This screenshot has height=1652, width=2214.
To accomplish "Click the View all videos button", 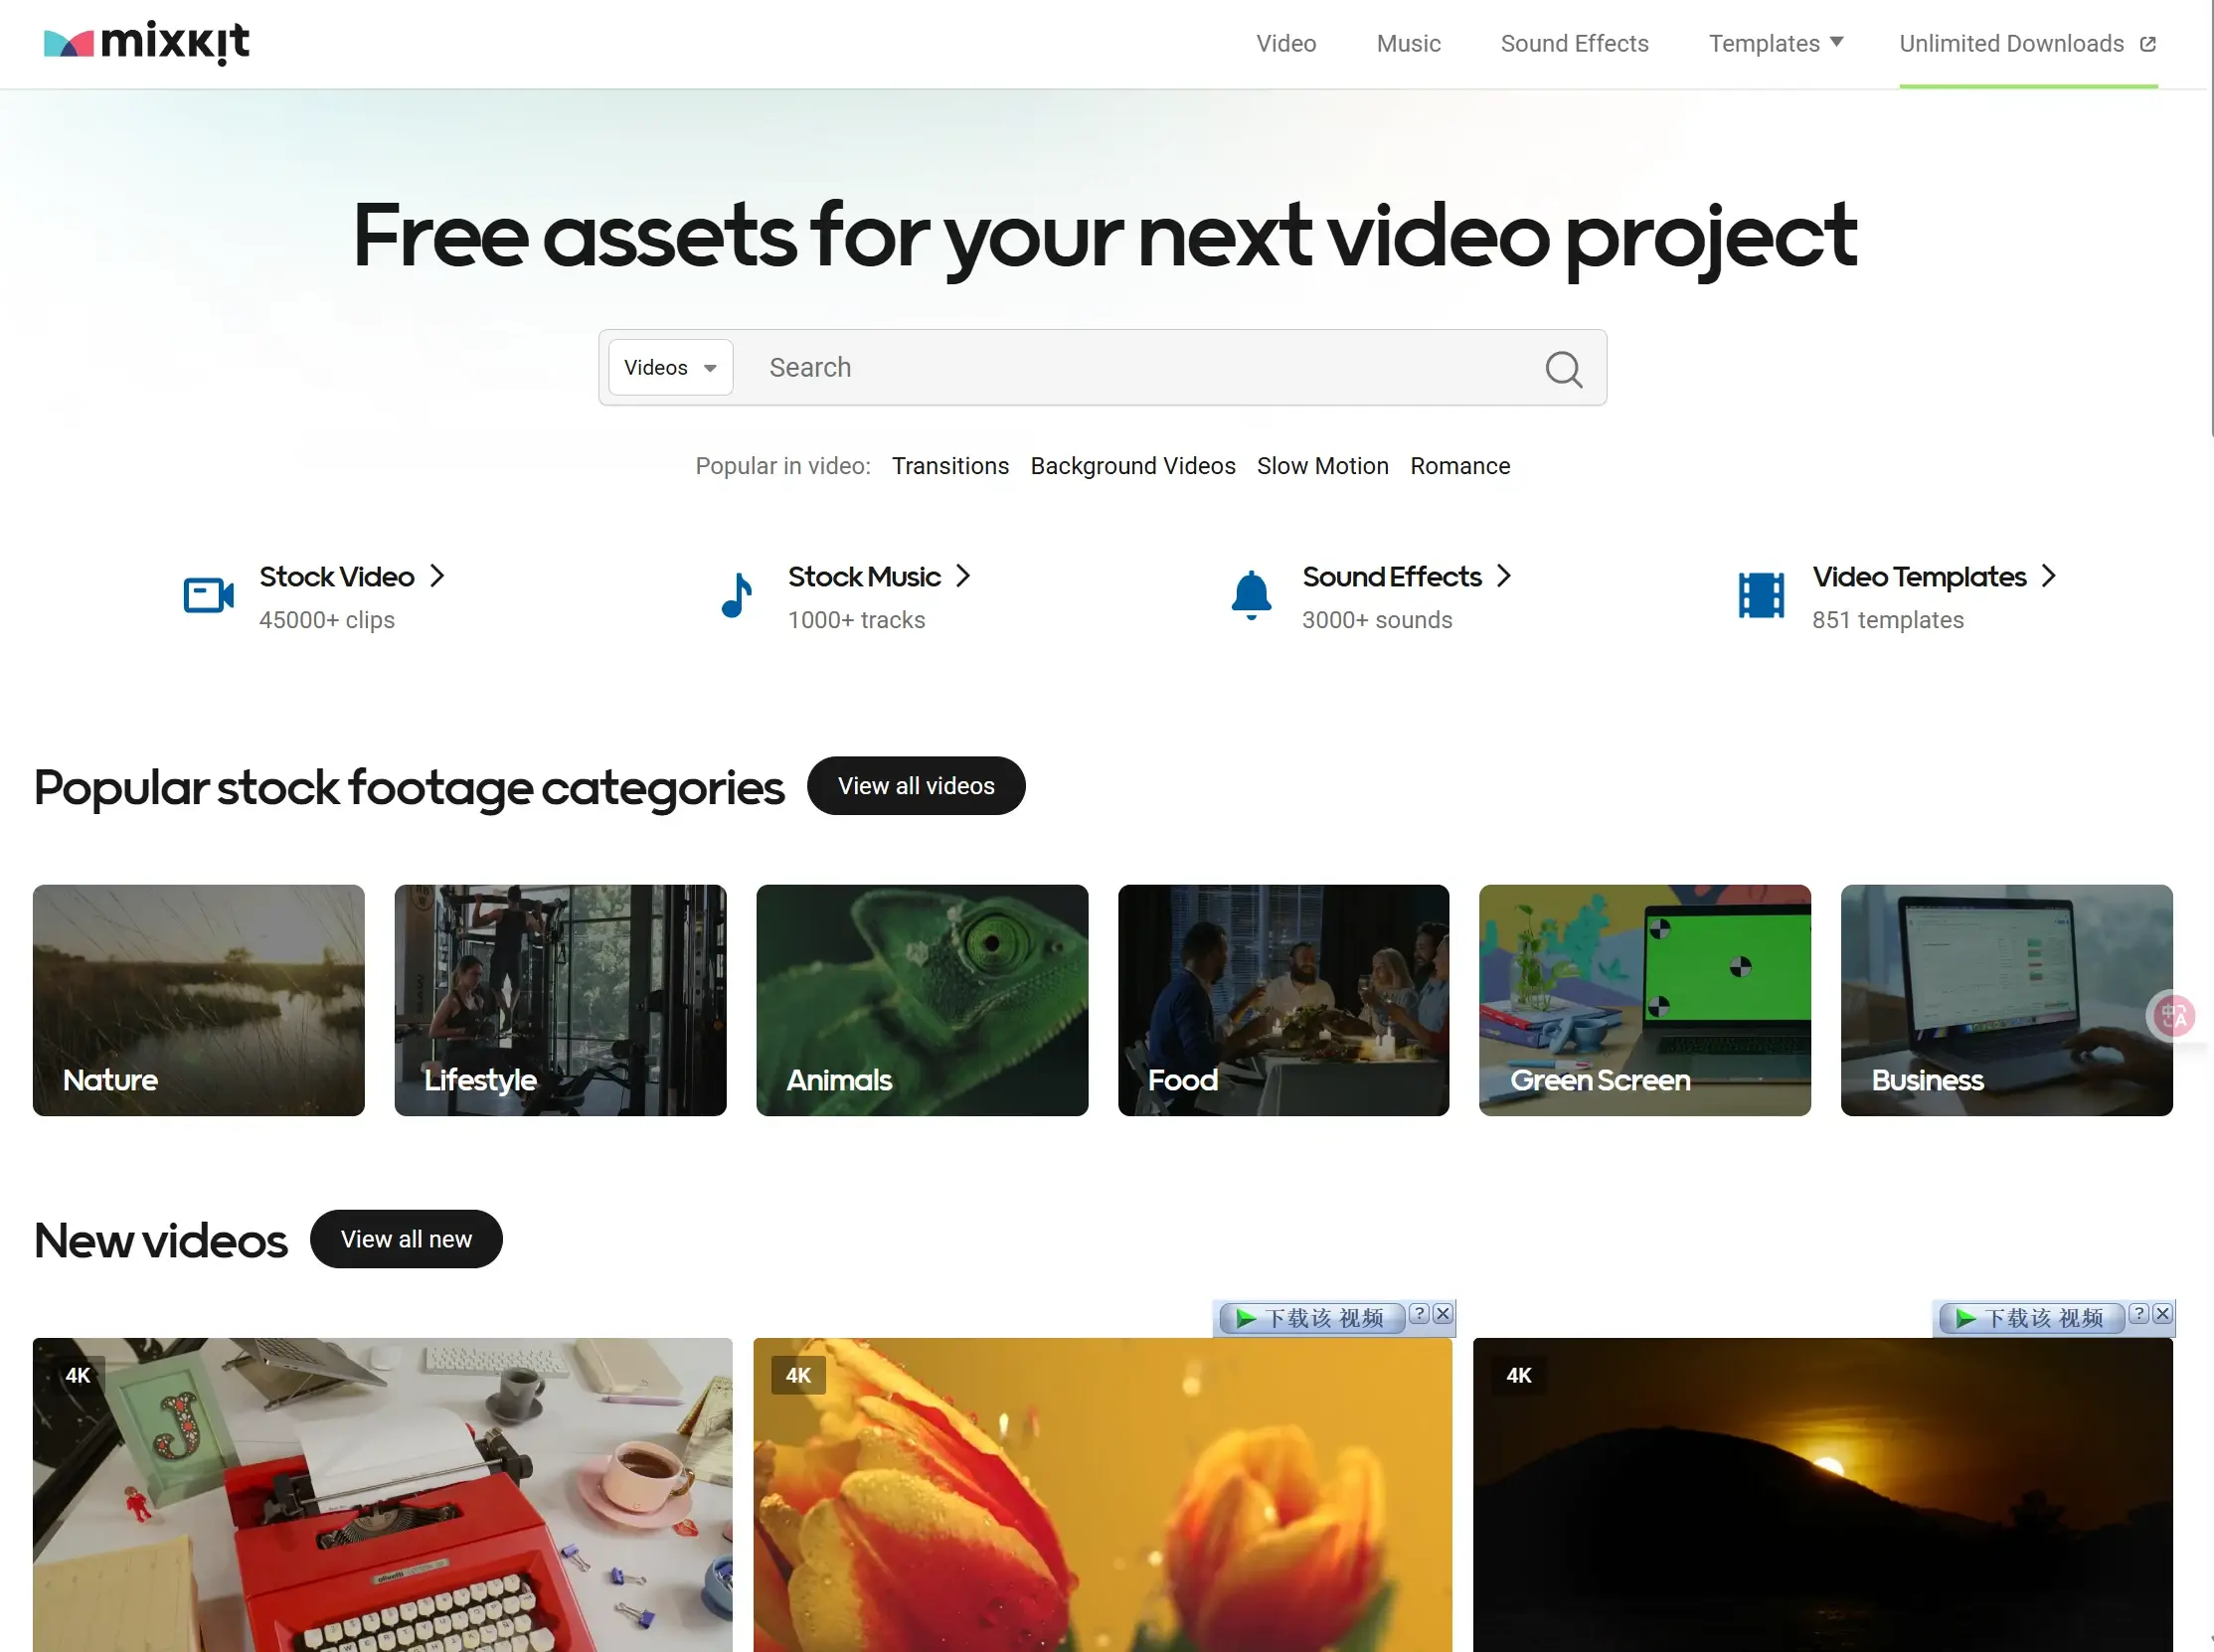I will click(916, 786).
